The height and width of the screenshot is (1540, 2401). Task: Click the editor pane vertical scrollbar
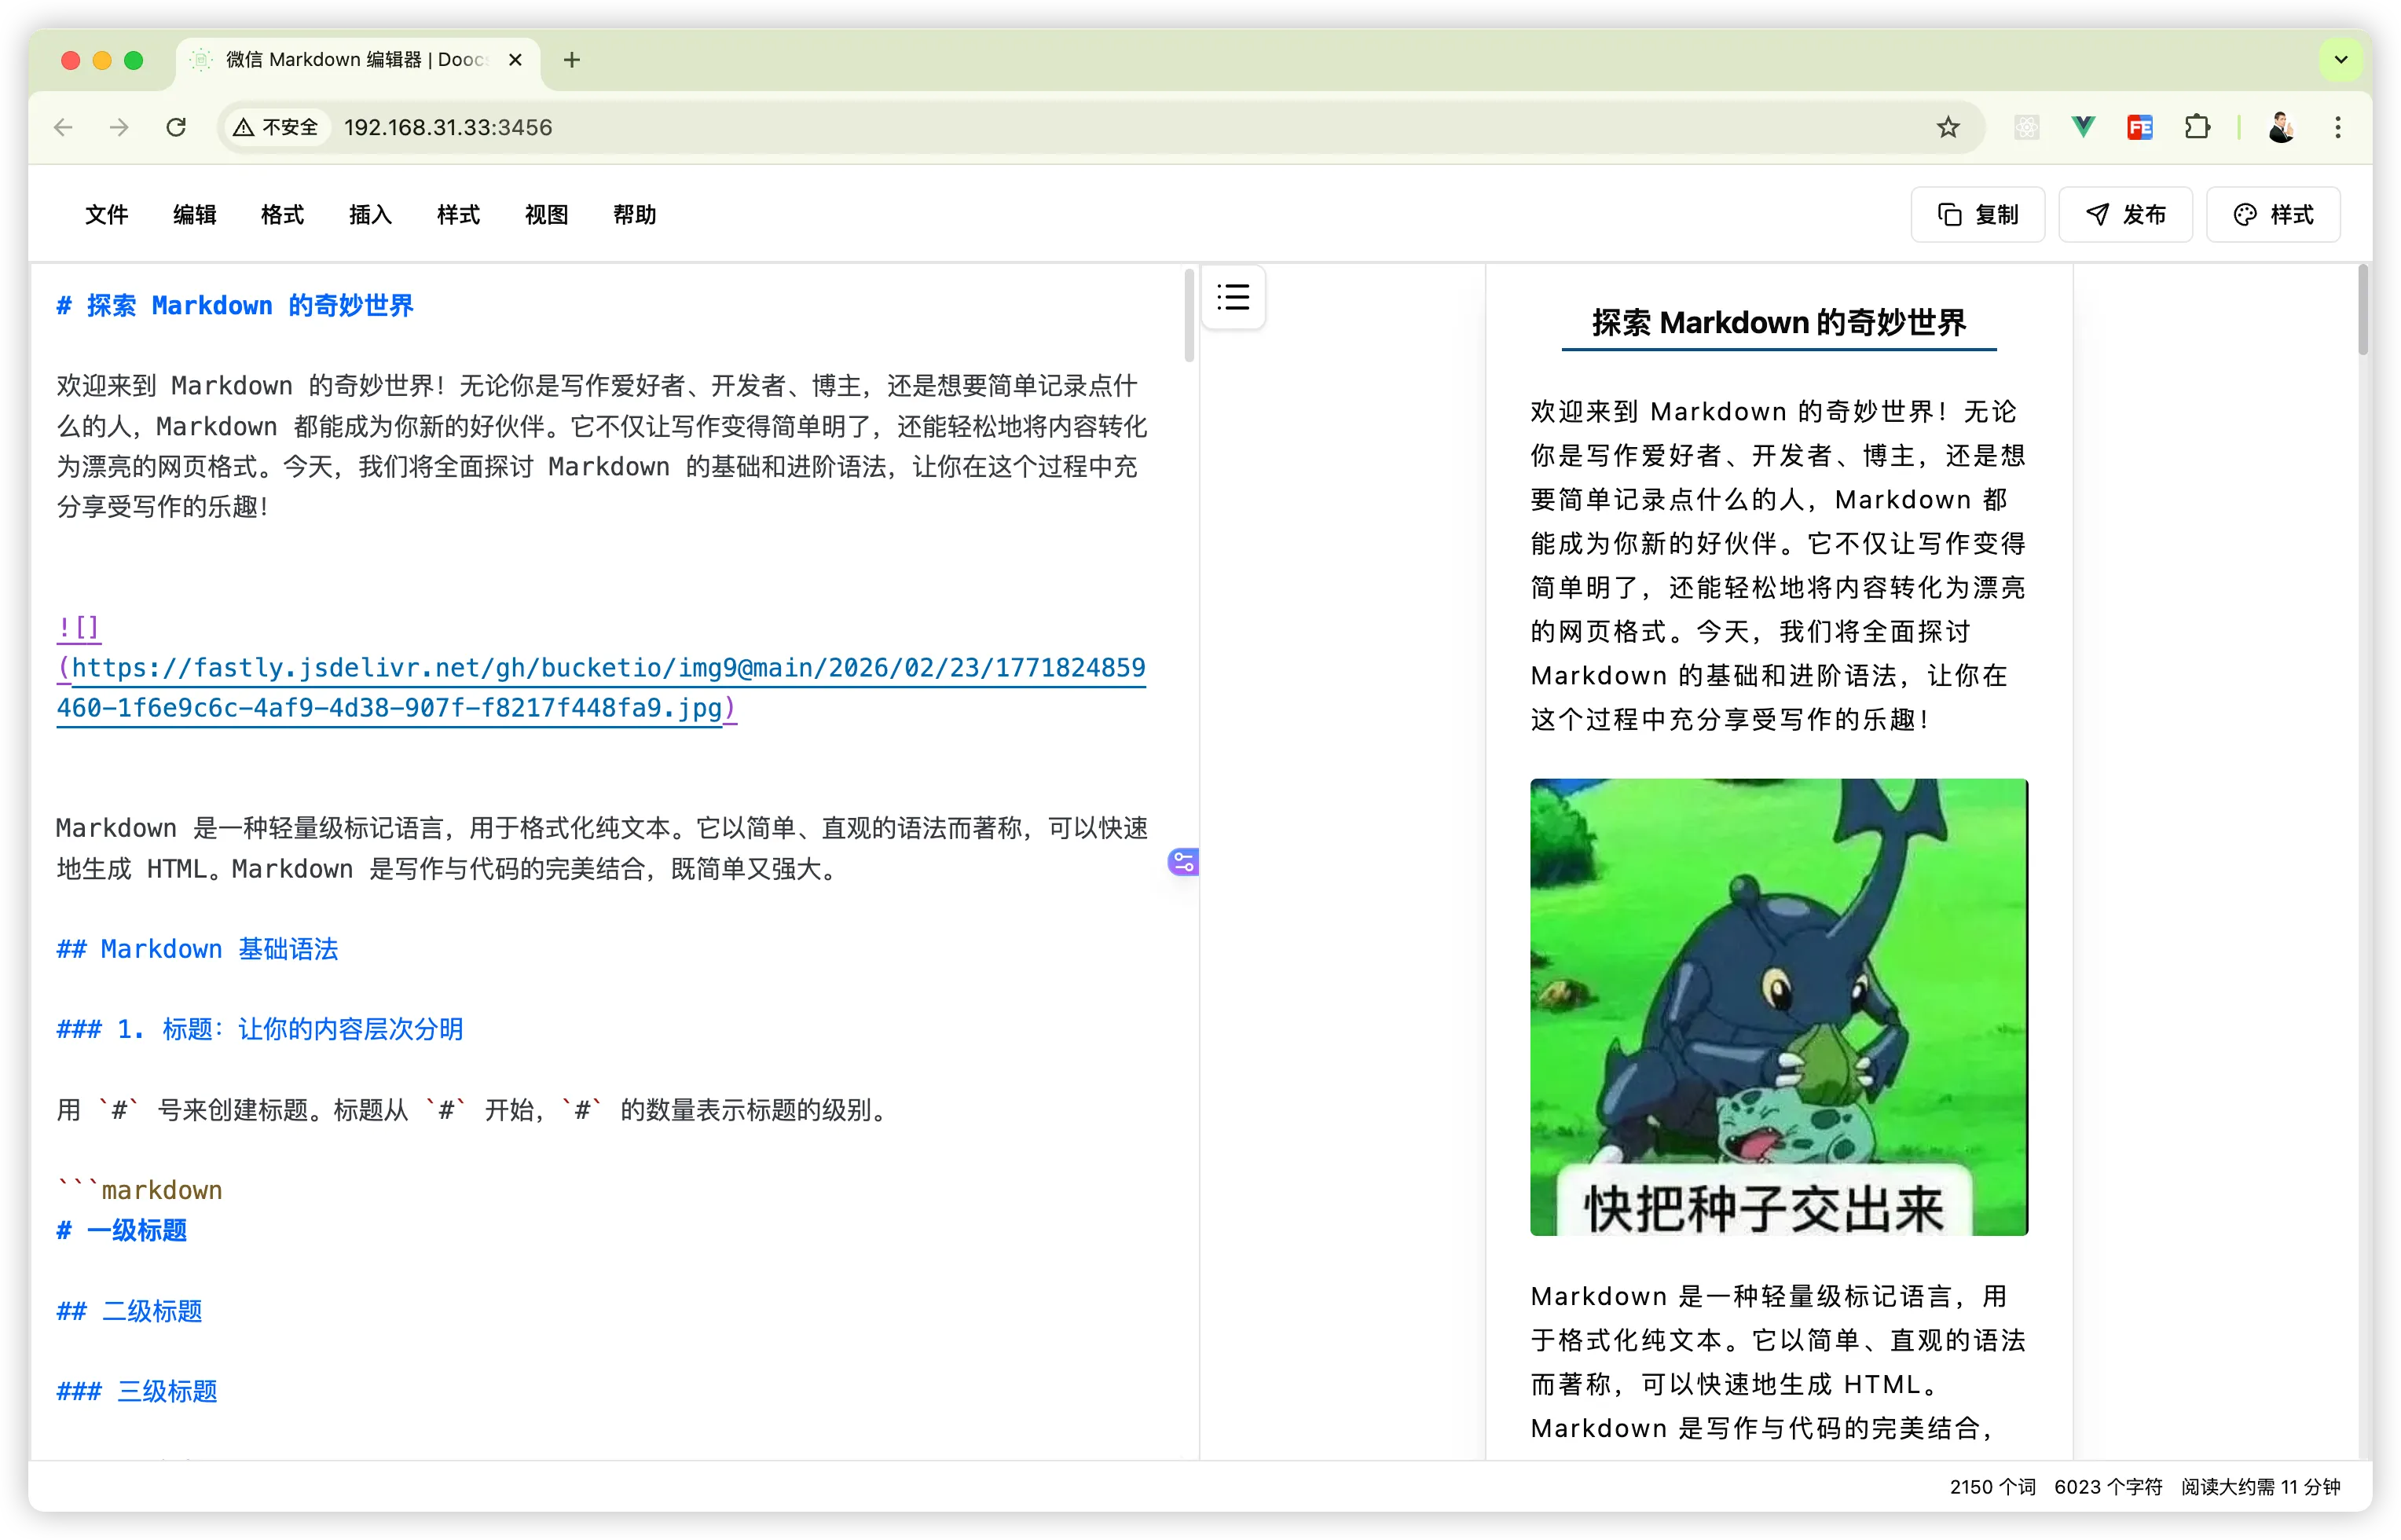click(x=1190, y=315)
